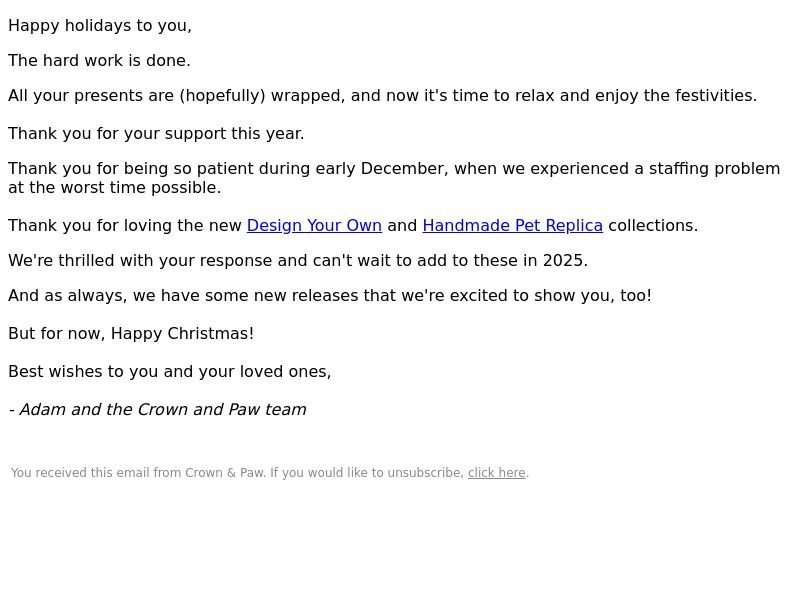Click the word 'collections' after the links
The height and width of the screenshot is (600, 800).
pyautogui.click(x=653, y=226)
